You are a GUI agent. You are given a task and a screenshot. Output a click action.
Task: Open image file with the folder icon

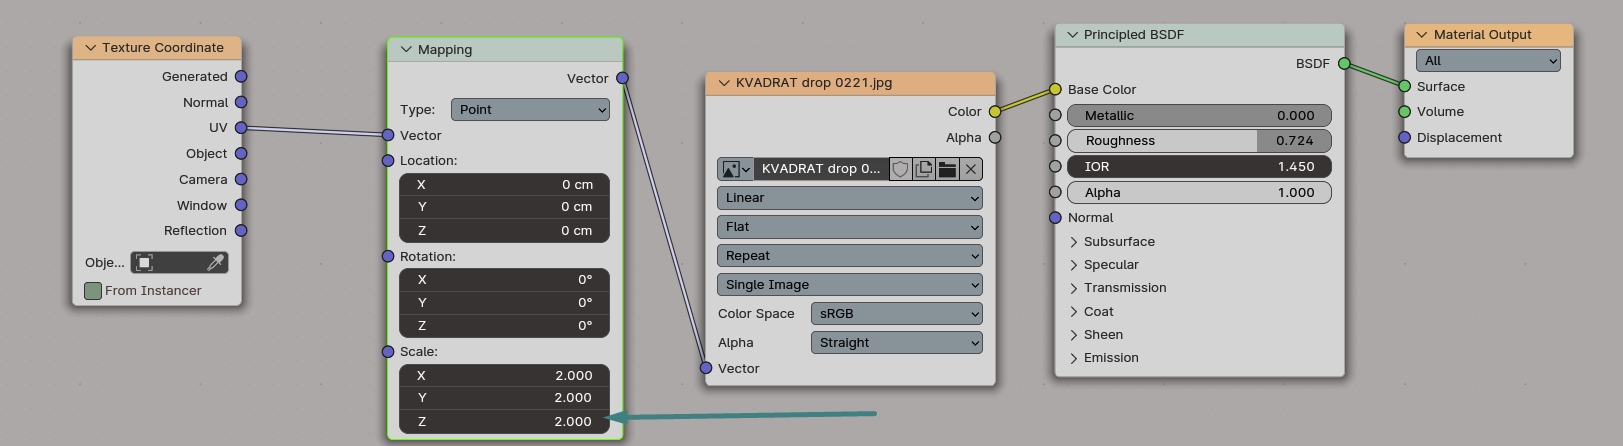[947, 169]
